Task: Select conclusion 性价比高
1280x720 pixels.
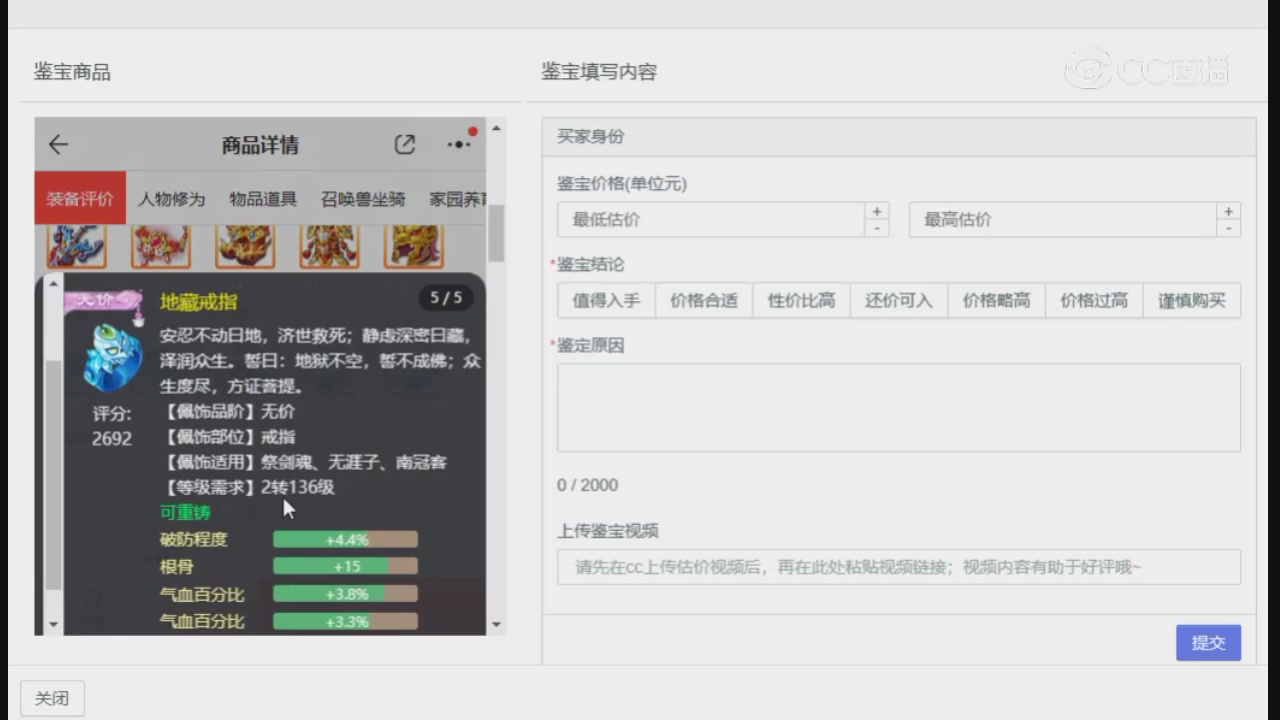Action: (801, 301)
